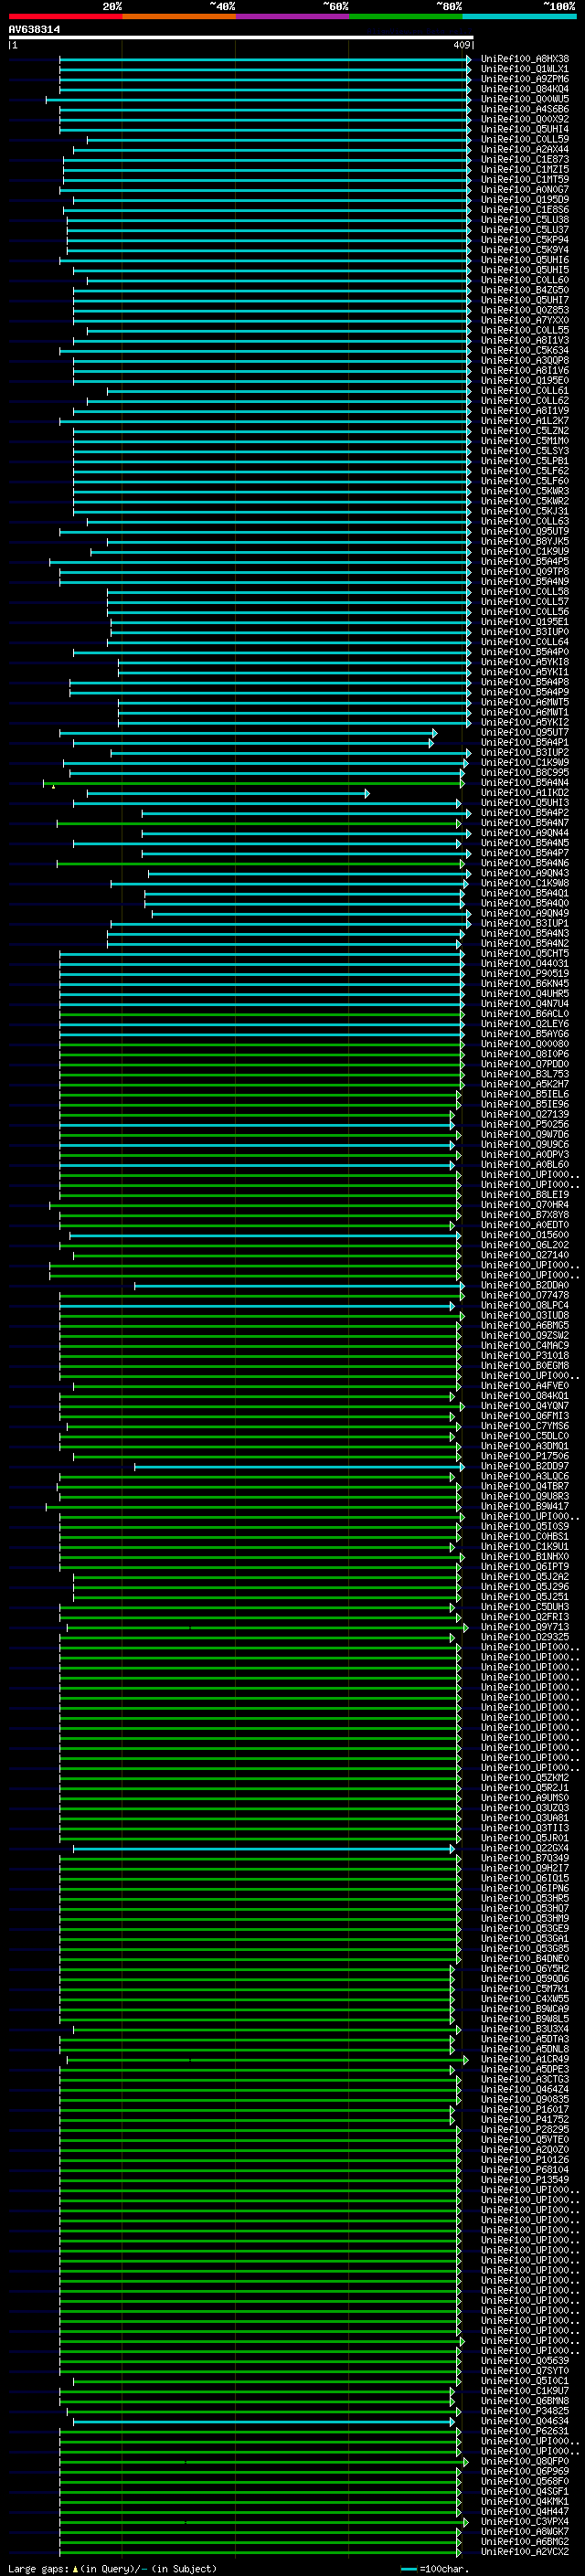Viewport: 585px width, 2576px height.
Task: Select the UniRef100_C0LL62 label
Action: 525,401
